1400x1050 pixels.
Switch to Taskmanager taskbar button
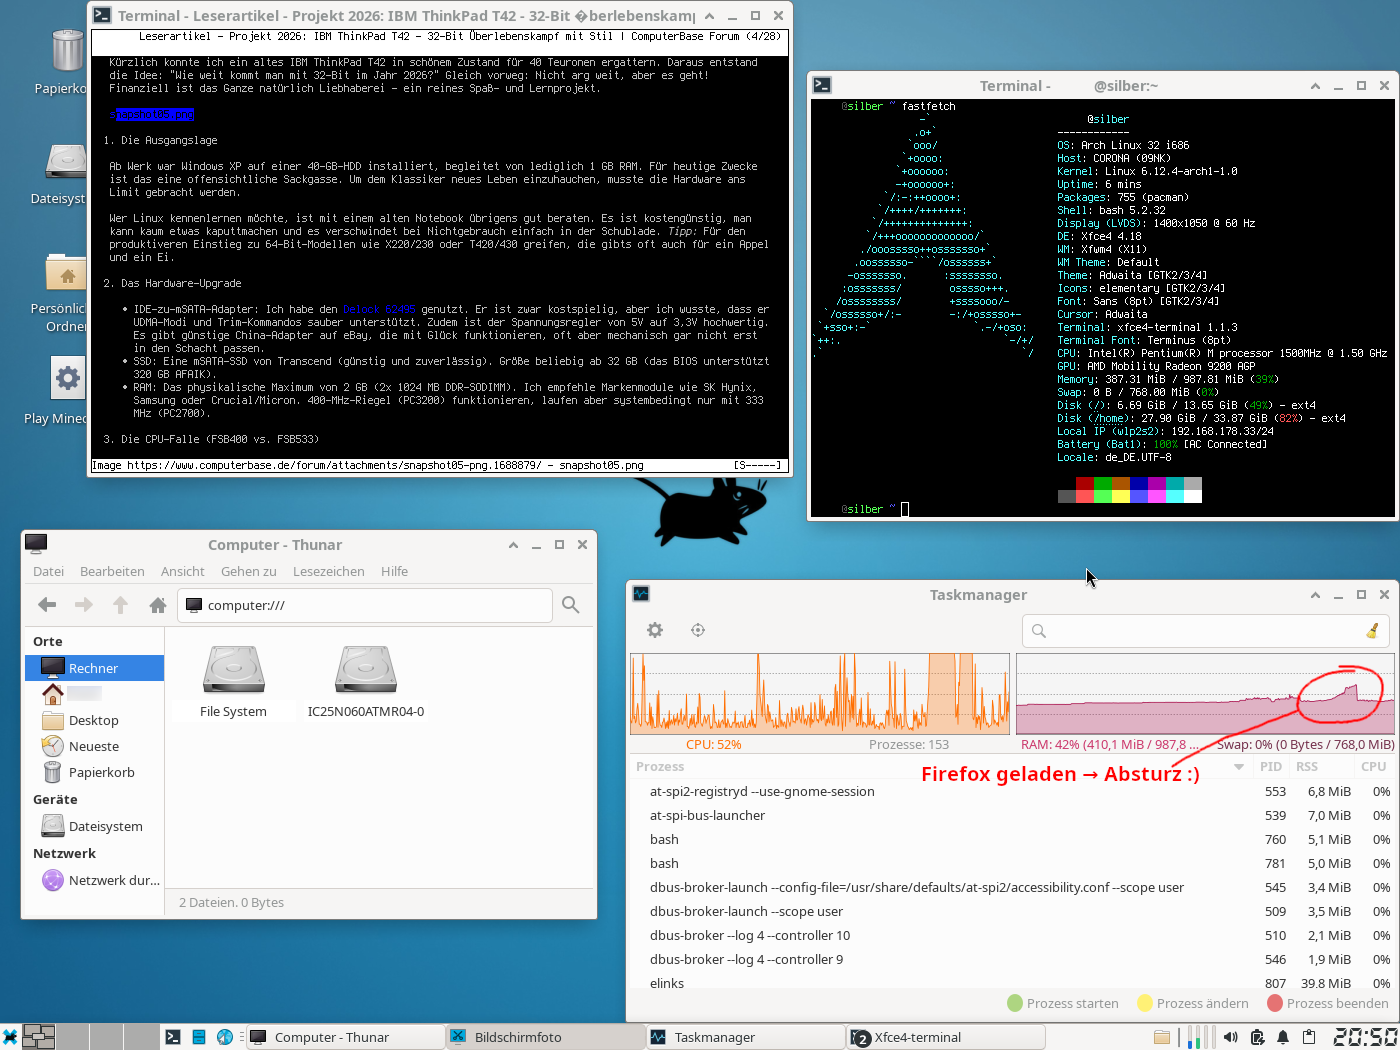point(745,1037)
